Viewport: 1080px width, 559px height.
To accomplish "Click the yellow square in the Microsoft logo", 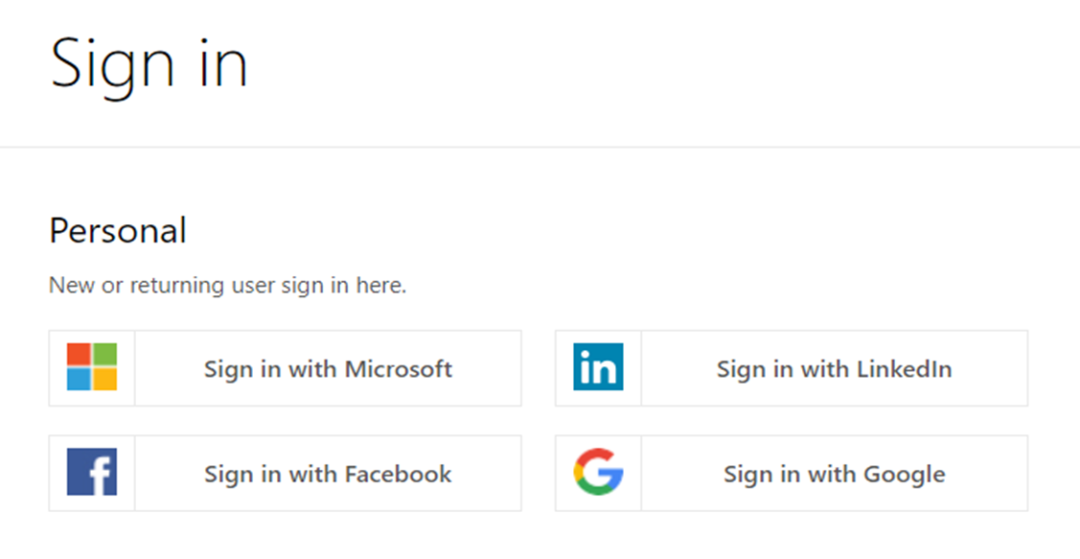I will pyautogui.click(x=105, y=380).
